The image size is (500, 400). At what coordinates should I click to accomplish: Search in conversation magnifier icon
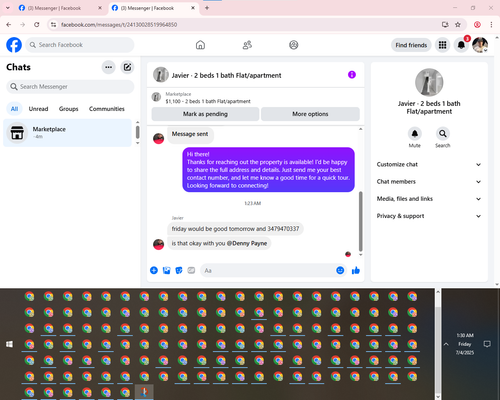443,134
